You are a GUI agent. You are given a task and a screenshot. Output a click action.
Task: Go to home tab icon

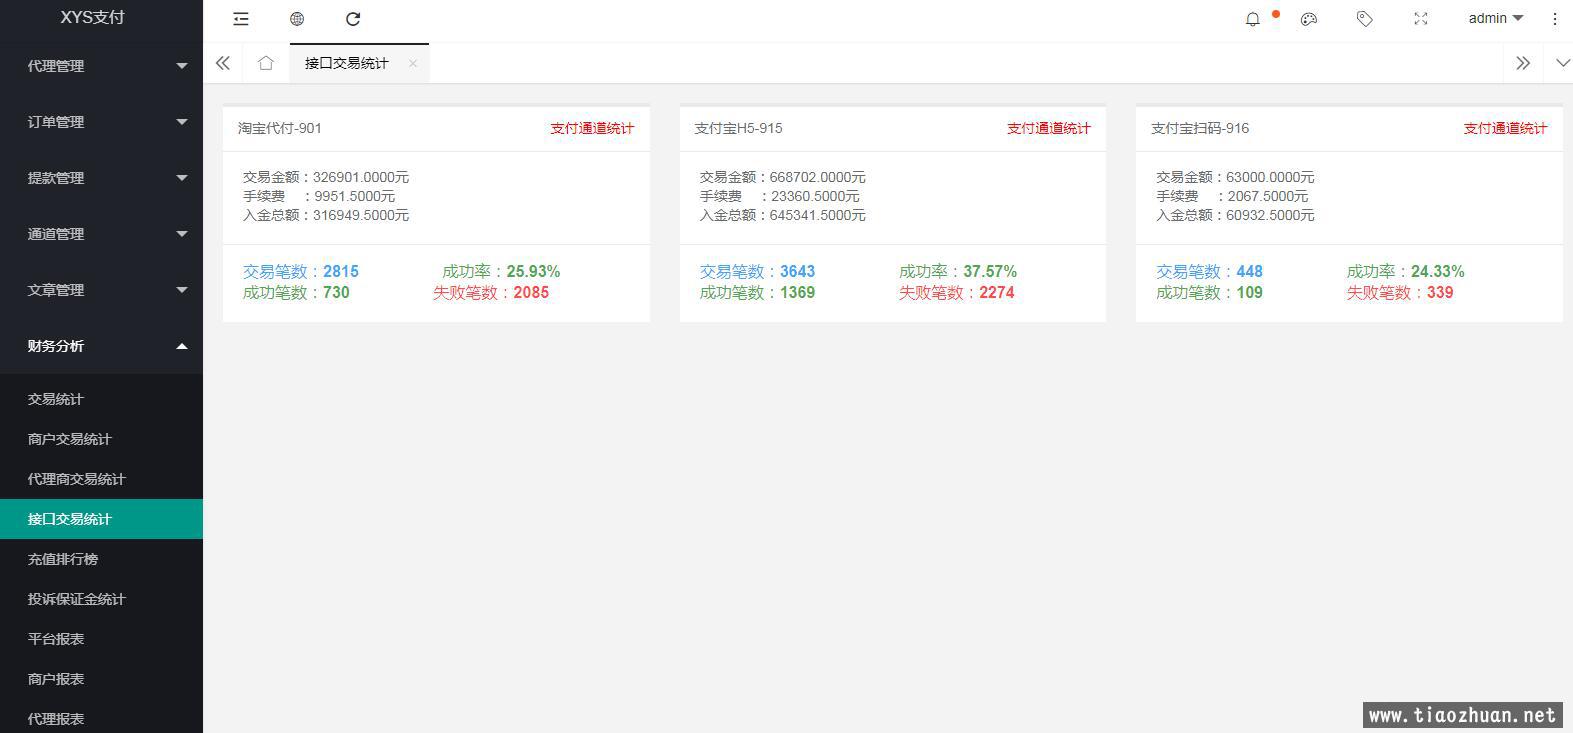(265, 63)
